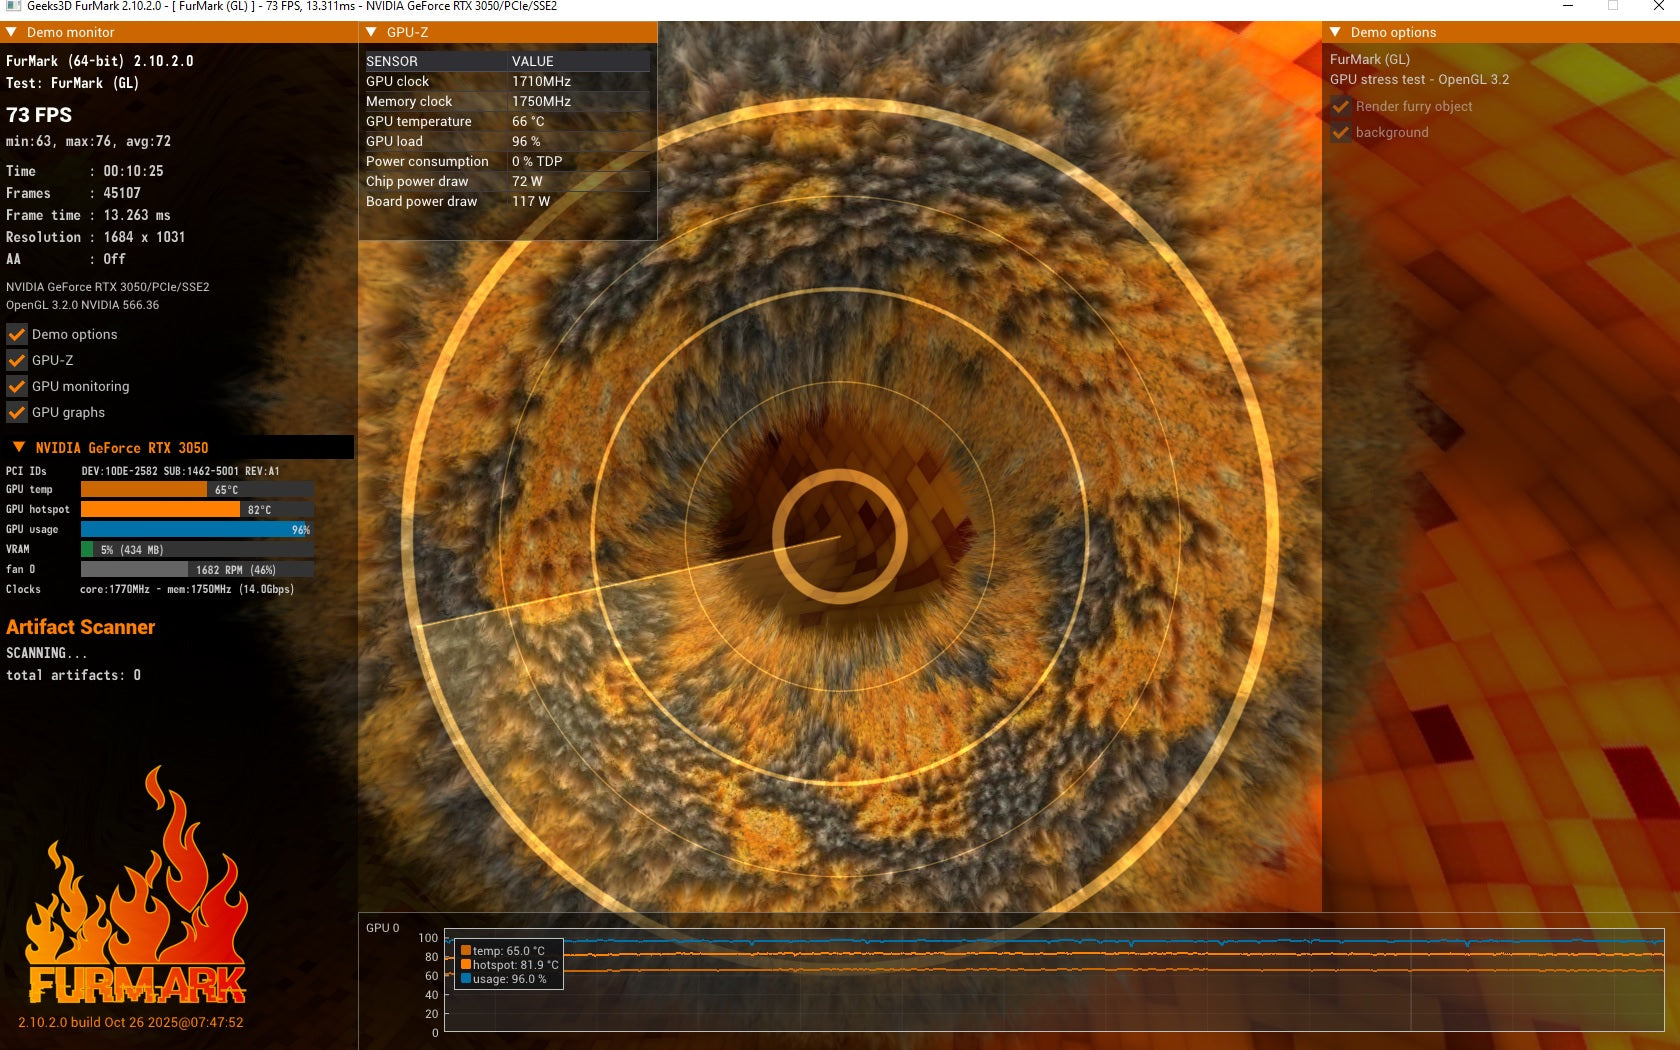Select the Memory clock row in GPU-Z
Image resolution: width=1680 pixels, height=1050 pixels.
[x=508, y=101]
